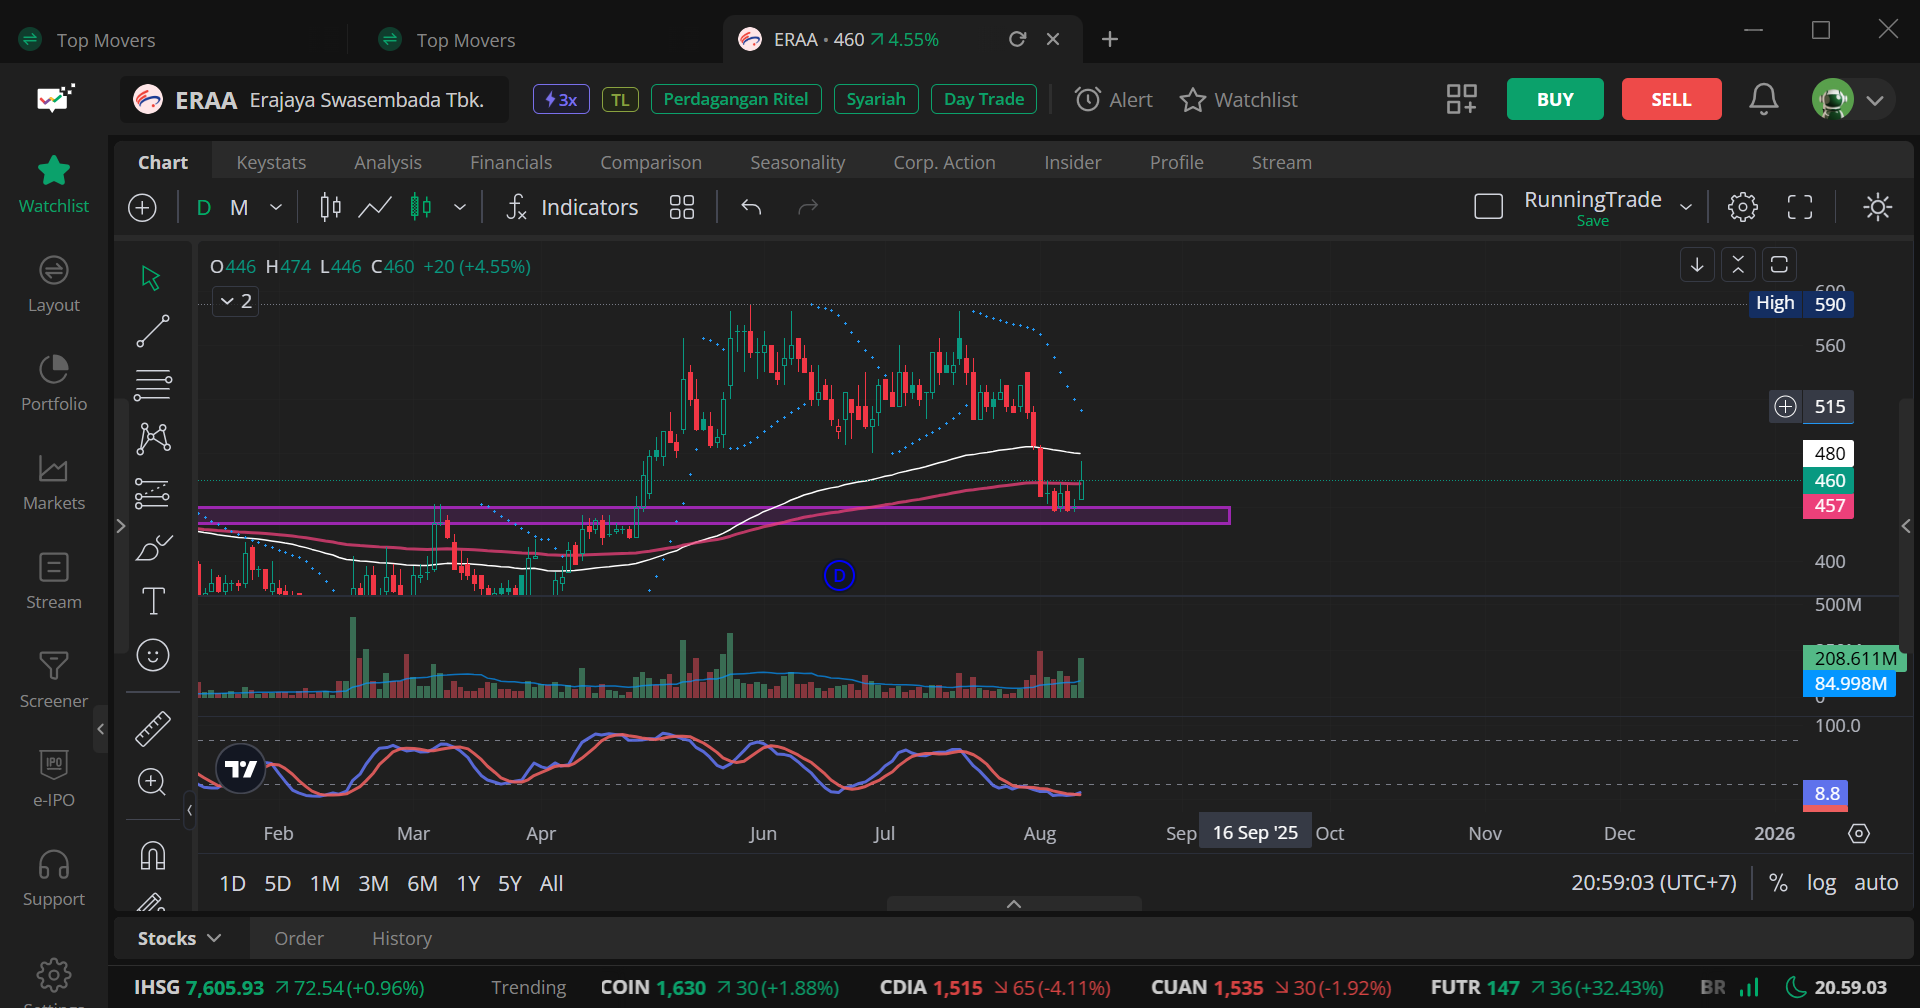1920x1008 pixels.
Task: Open indicator templates grid icon
Action: [682, 207]
